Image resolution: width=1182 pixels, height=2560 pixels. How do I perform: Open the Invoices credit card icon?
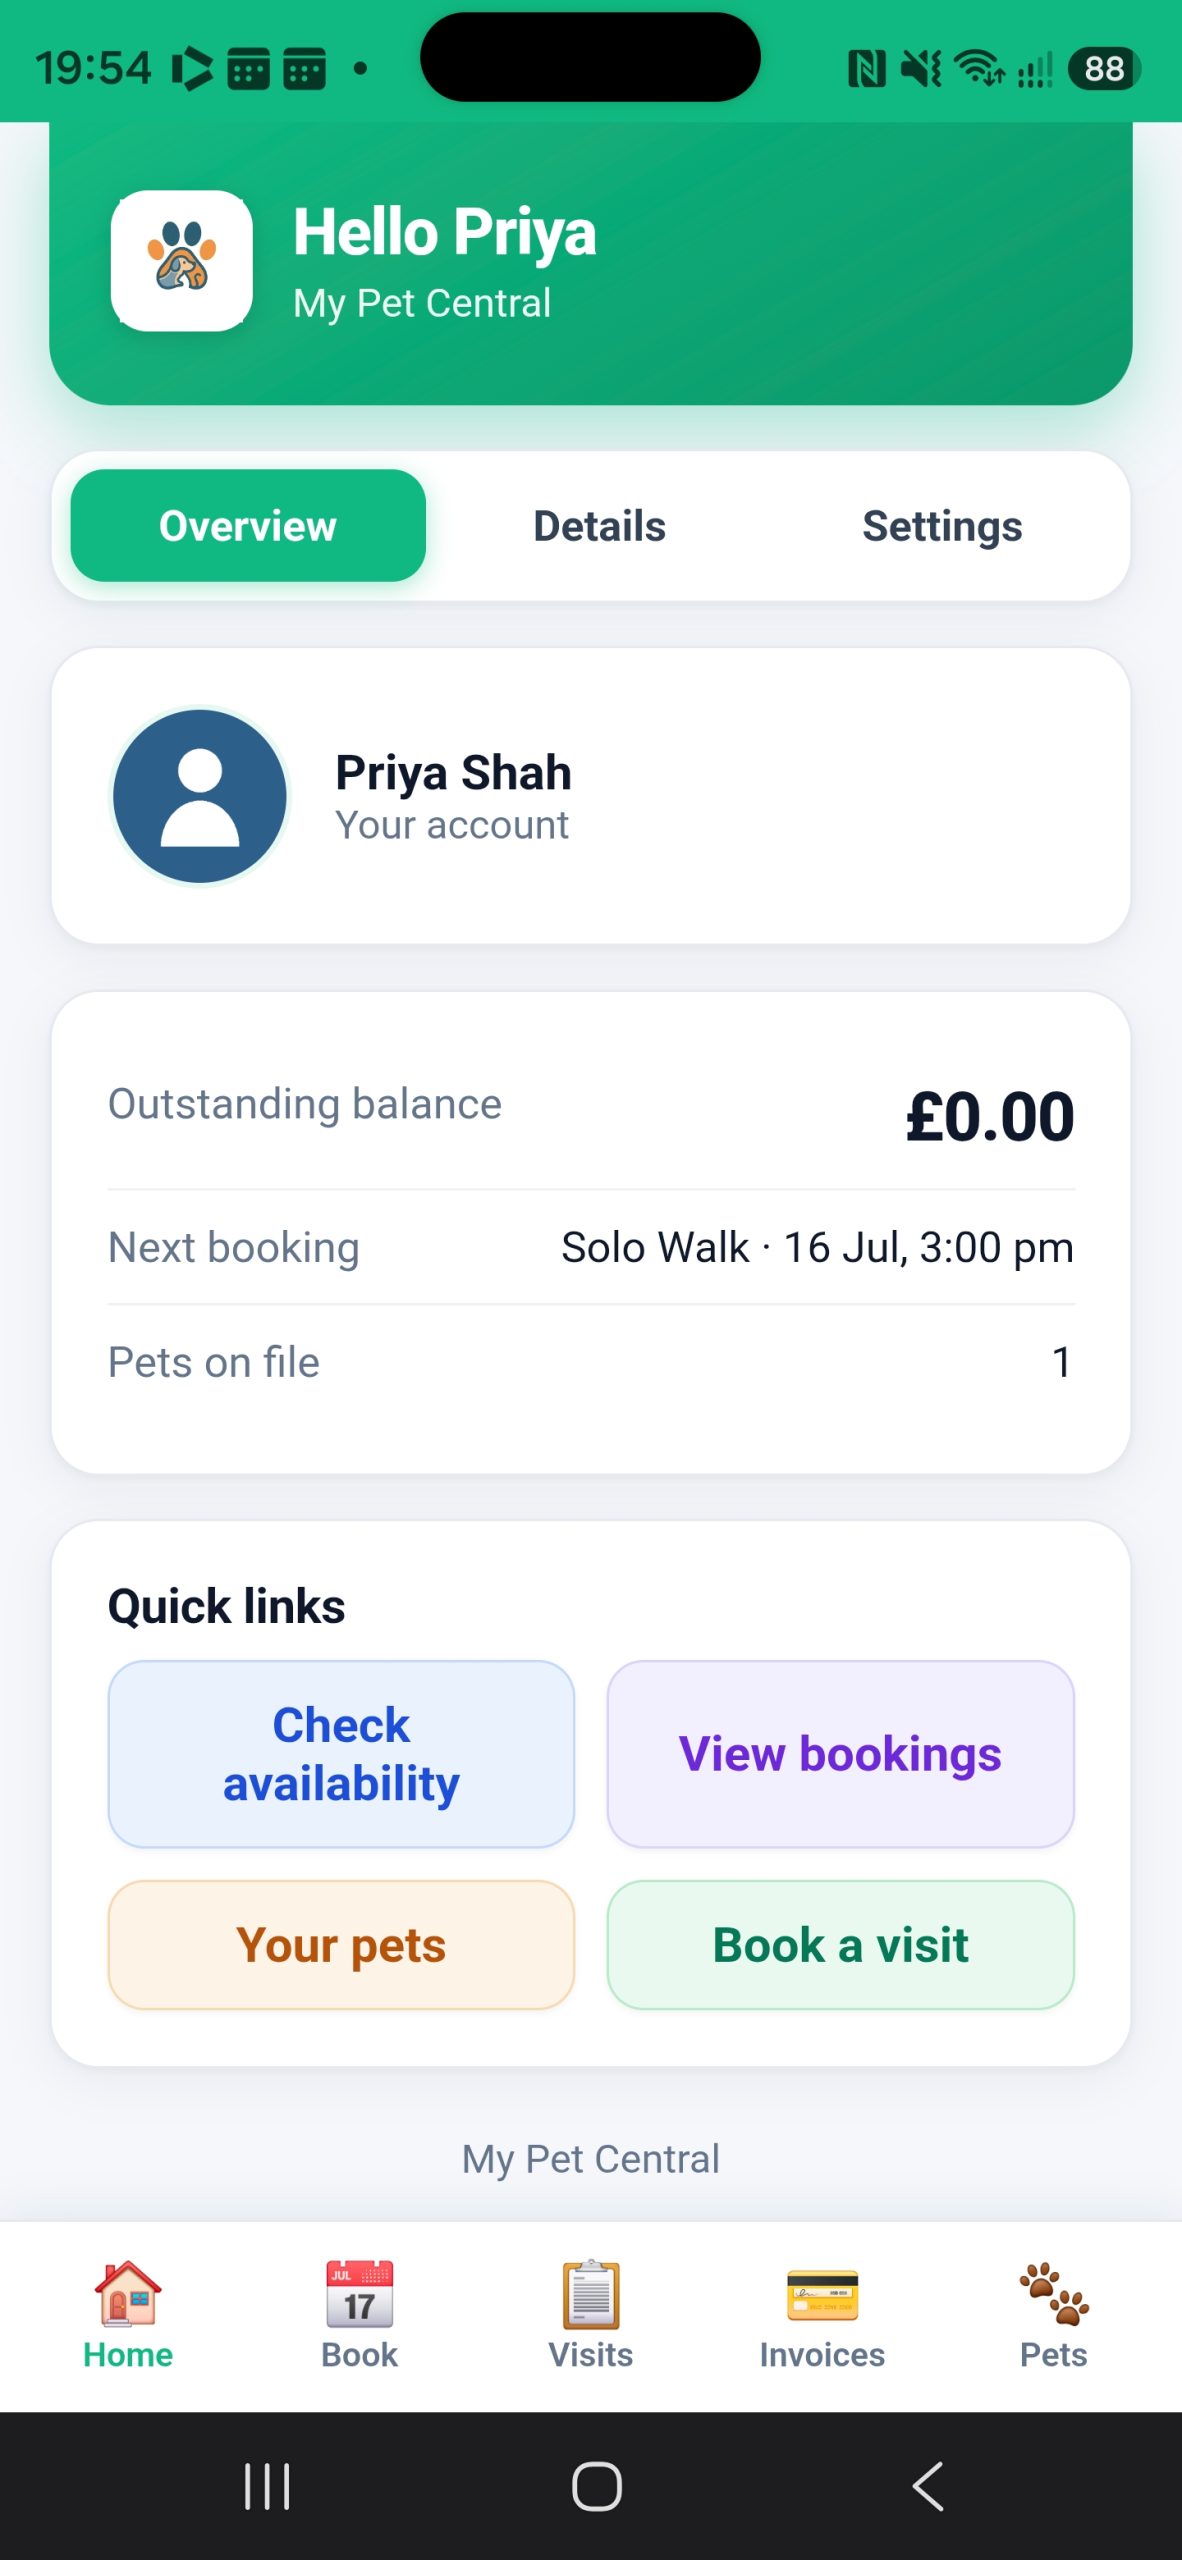tap(822, 2295)
